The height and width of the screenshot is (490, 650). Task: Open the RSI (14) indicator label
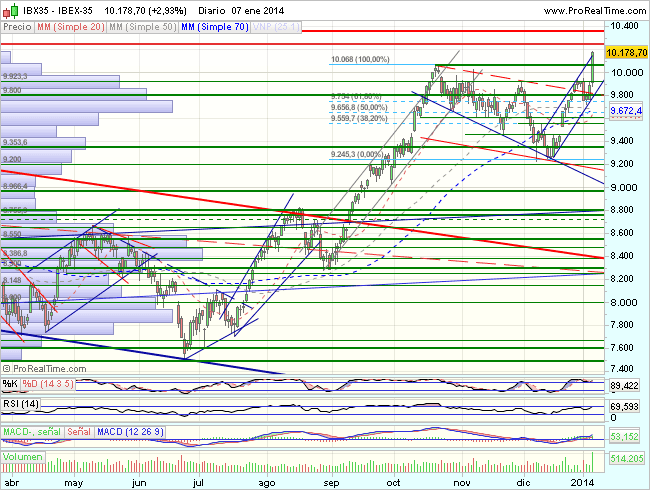pyautogui.click(x=20, y=403)
